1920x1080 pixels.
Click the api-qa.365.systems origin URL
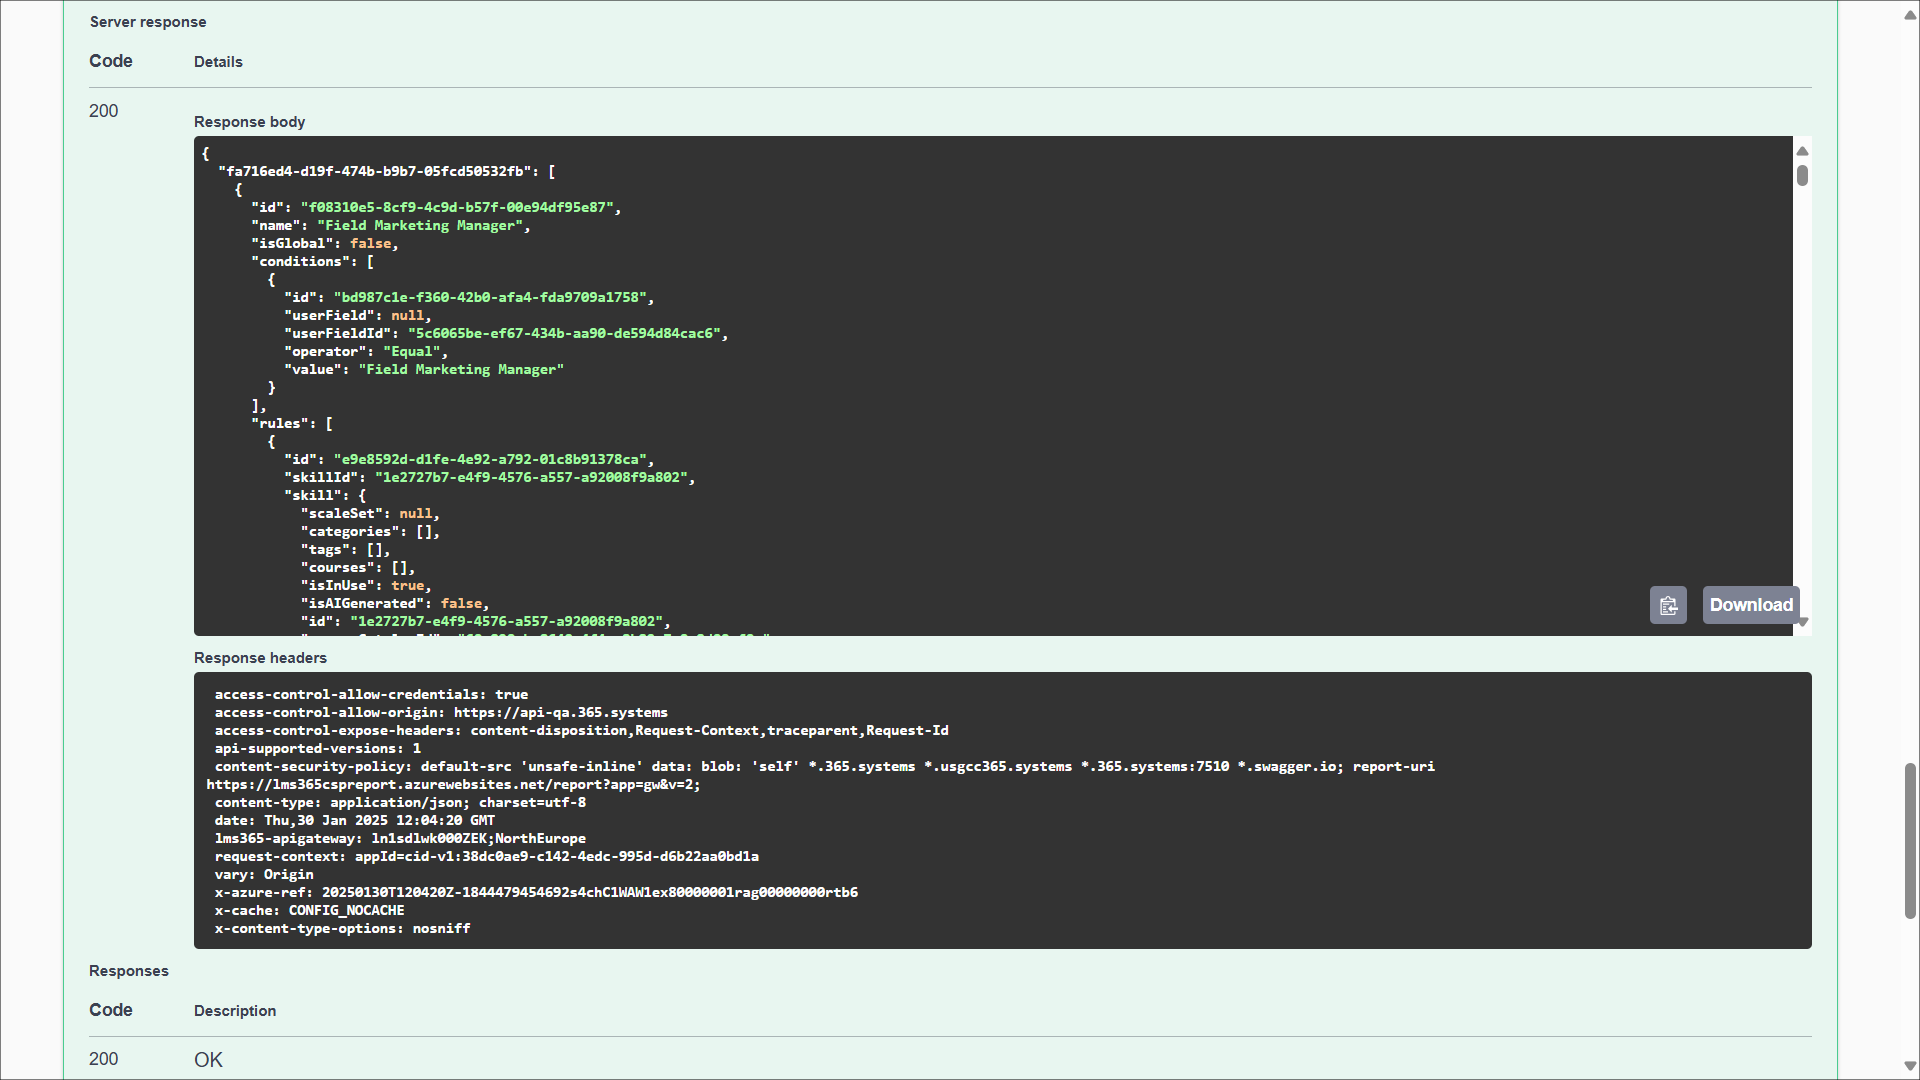pos(560,713)
